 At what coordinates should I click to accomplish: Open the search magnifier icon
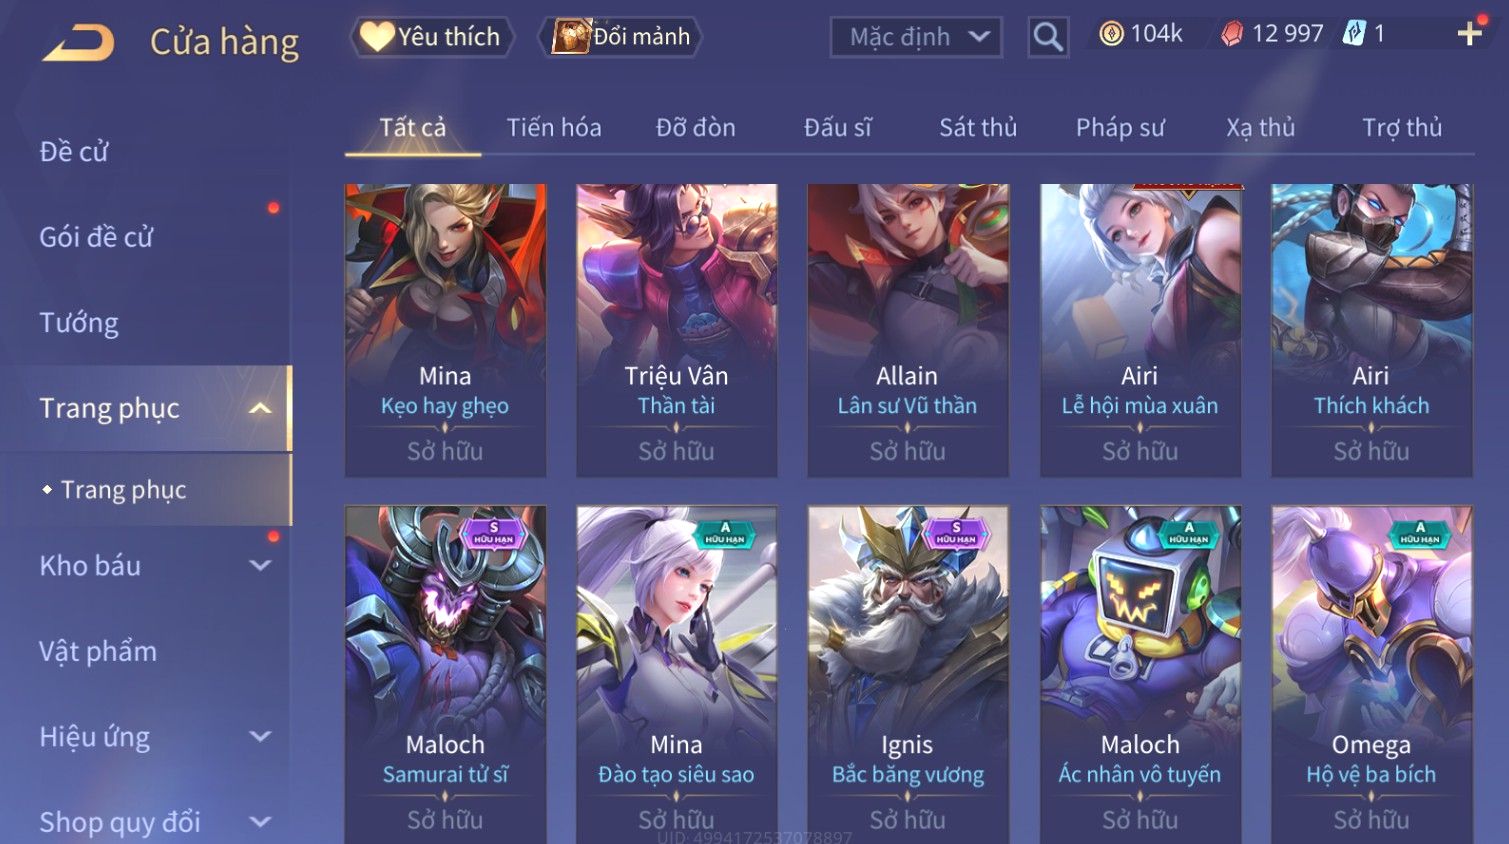(x=1048, y=37)
